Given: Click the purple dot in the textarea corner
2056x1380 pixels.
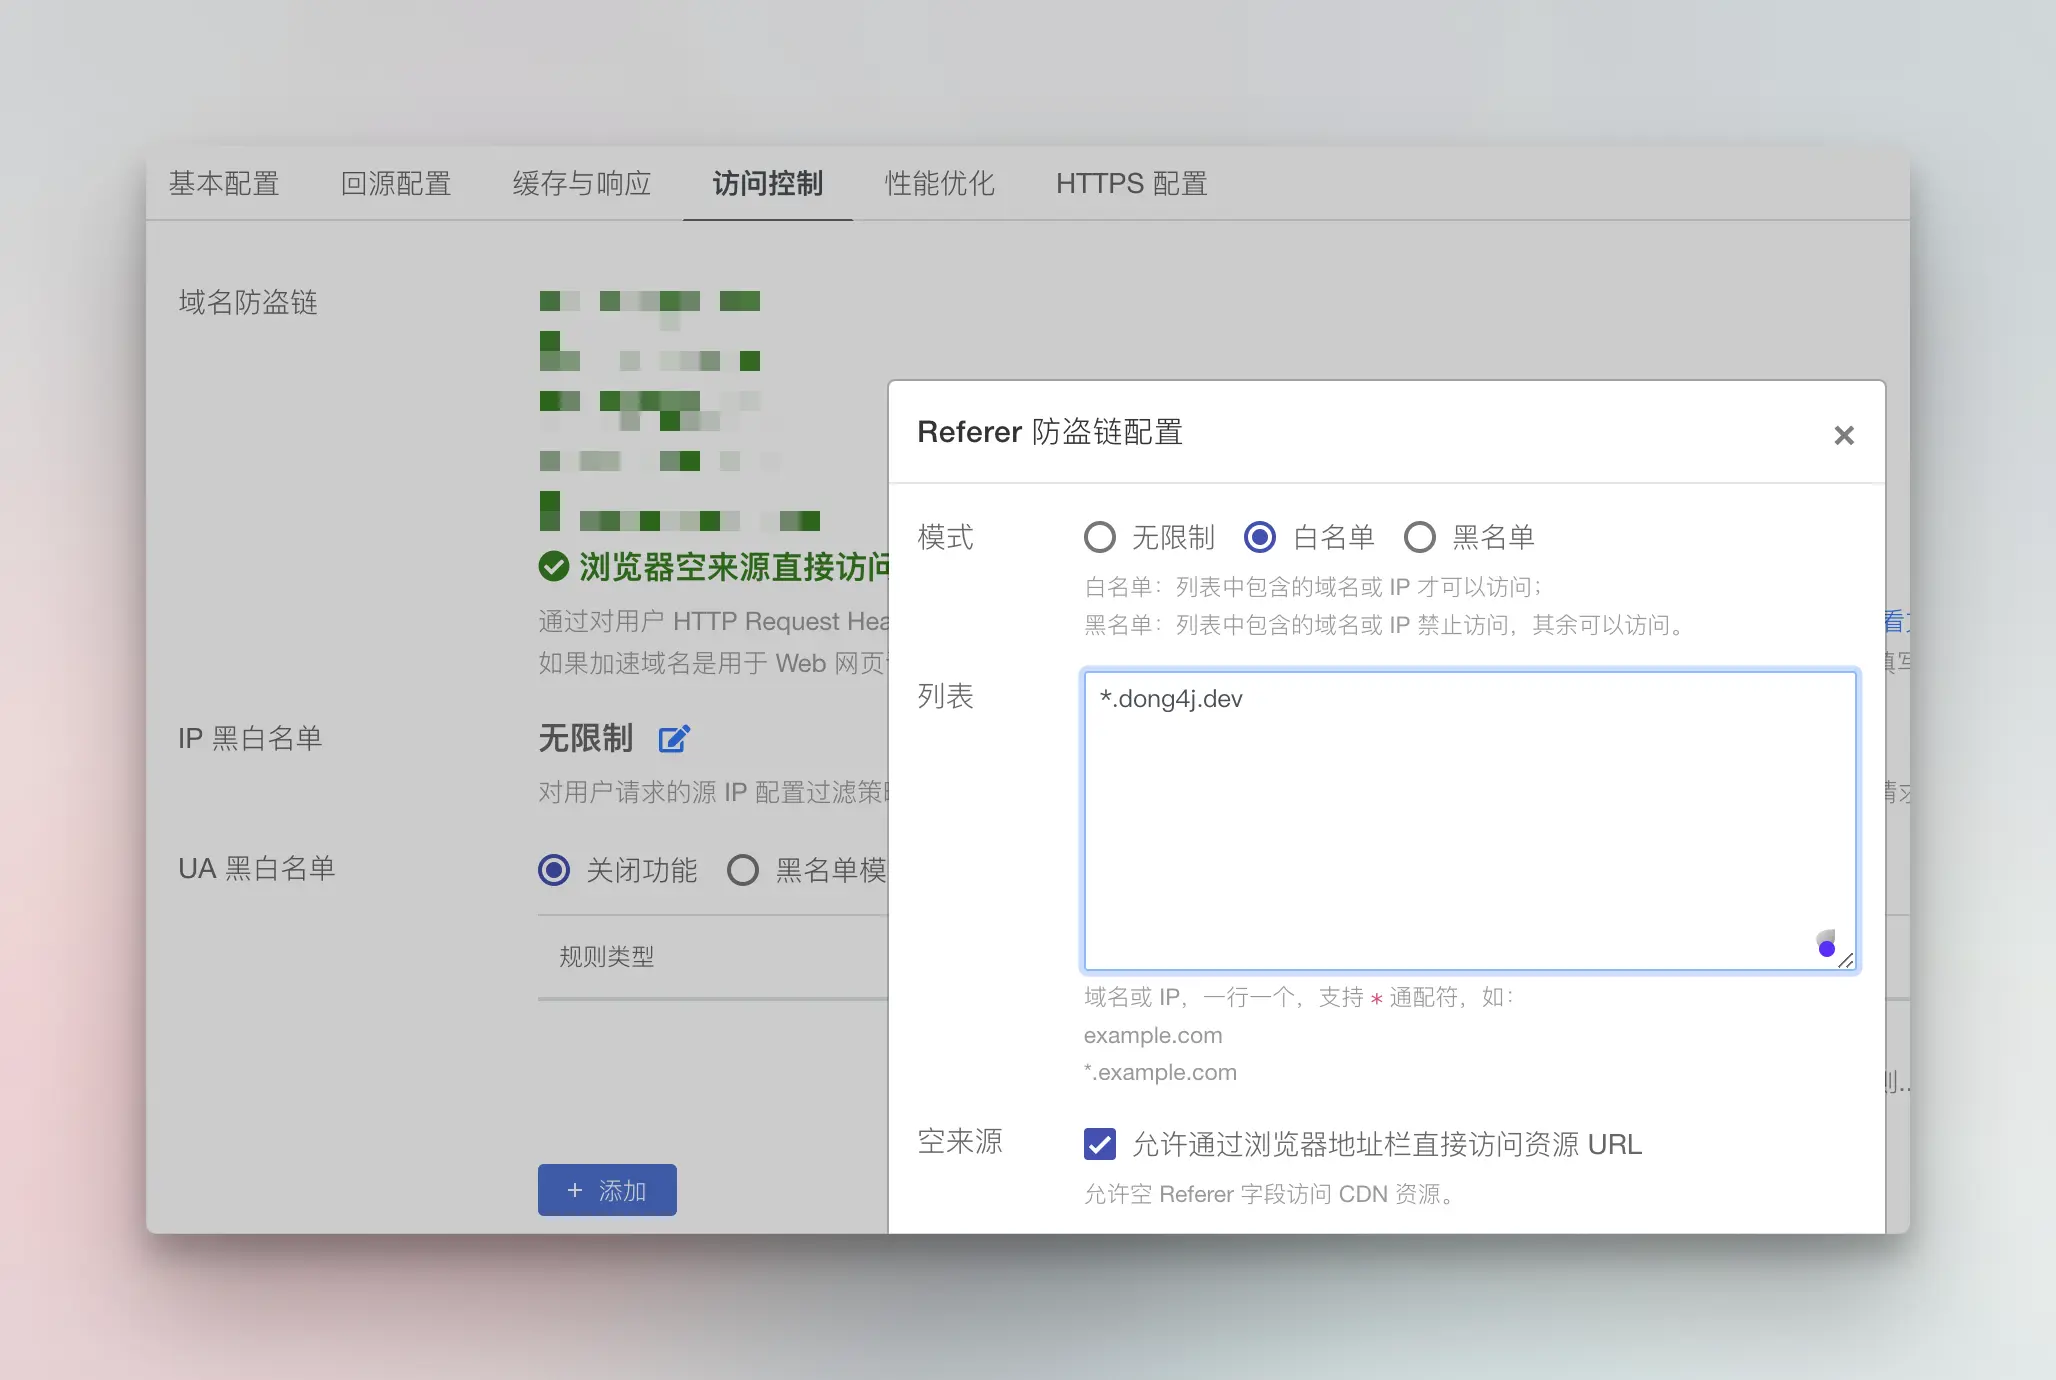Looking at the screenshot, I should coord(1826,948).
